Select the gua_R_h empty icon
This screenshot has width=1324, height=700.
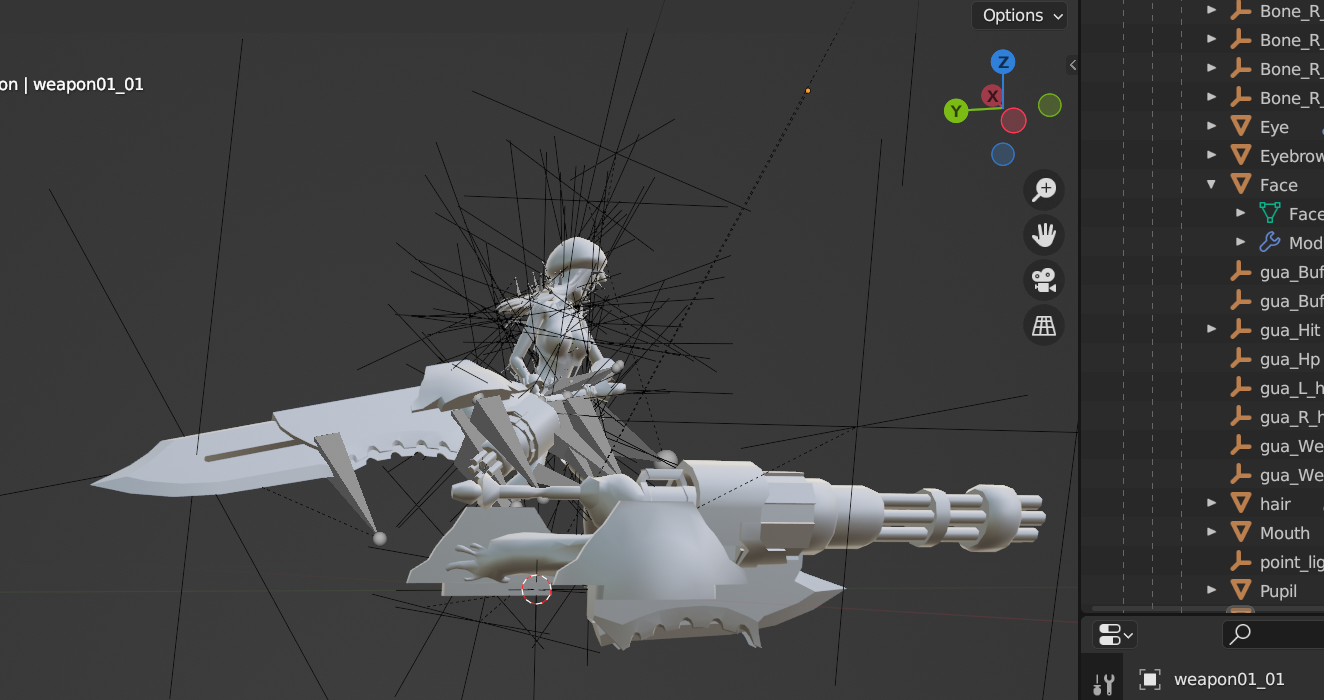click(1241, 417)
